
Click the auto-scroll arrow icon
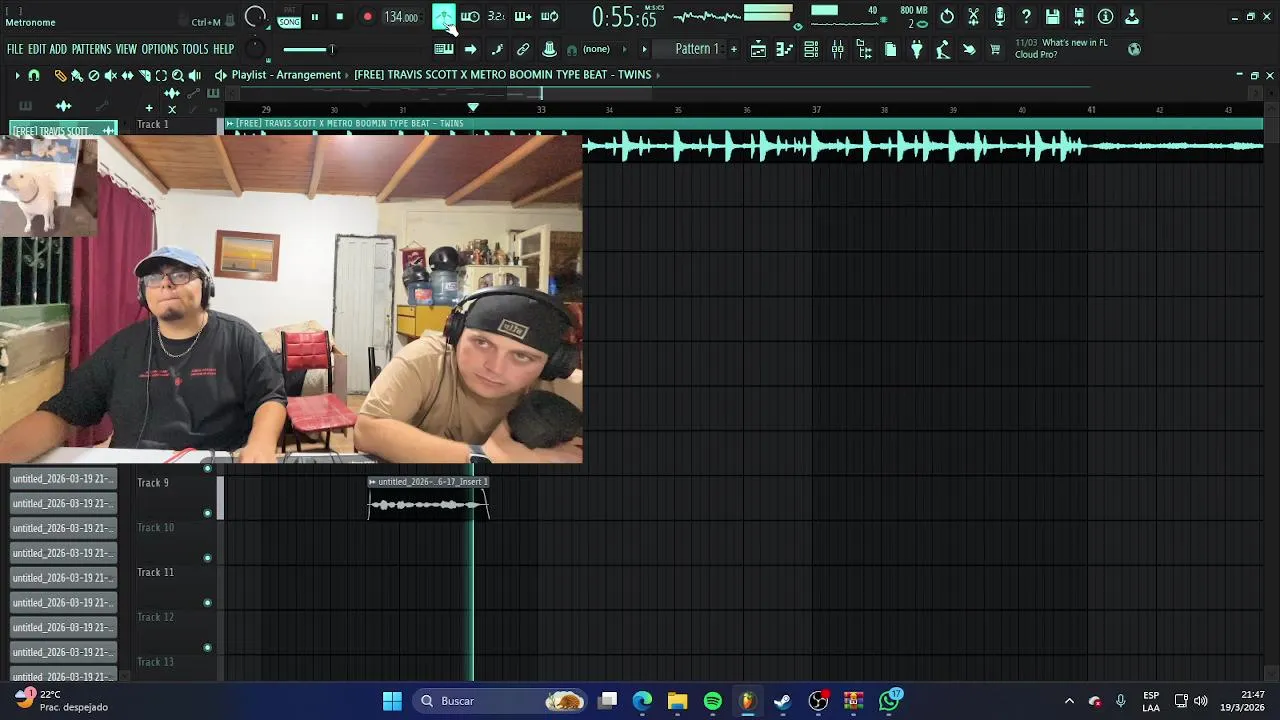coord(470,49)
